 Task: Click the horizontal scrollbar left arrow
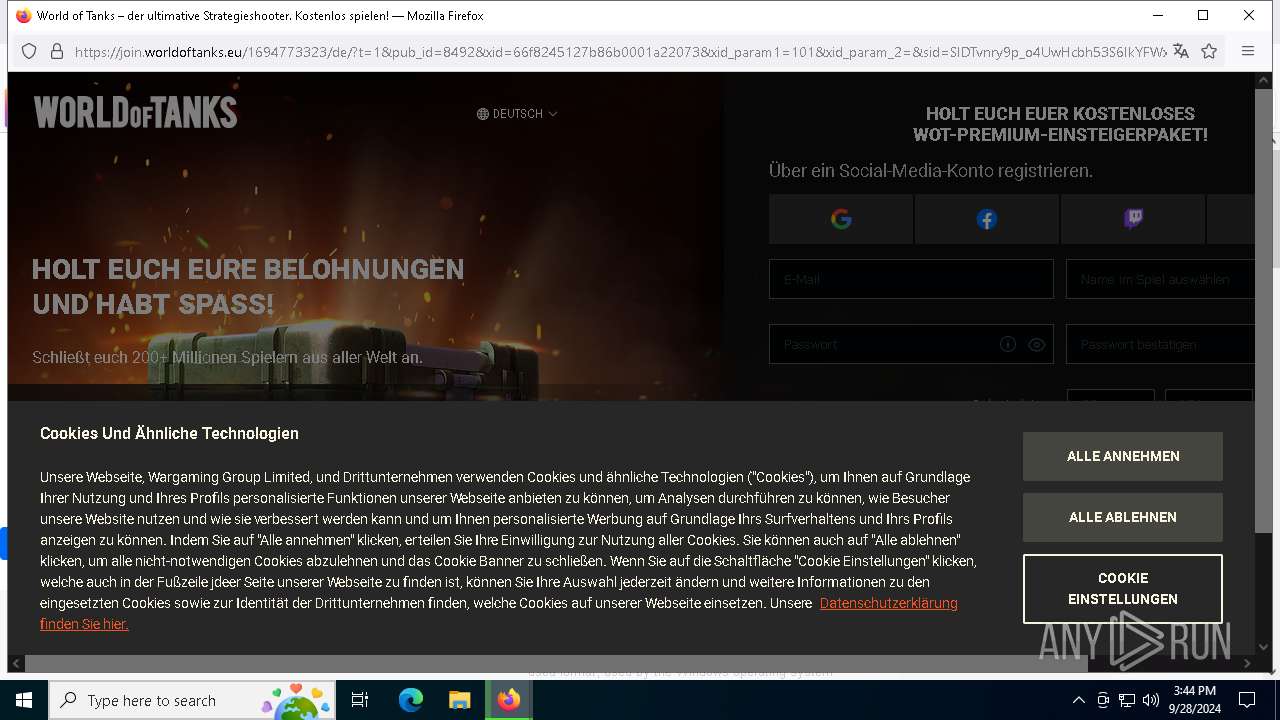pyautogui.click(x=16, y=663)
